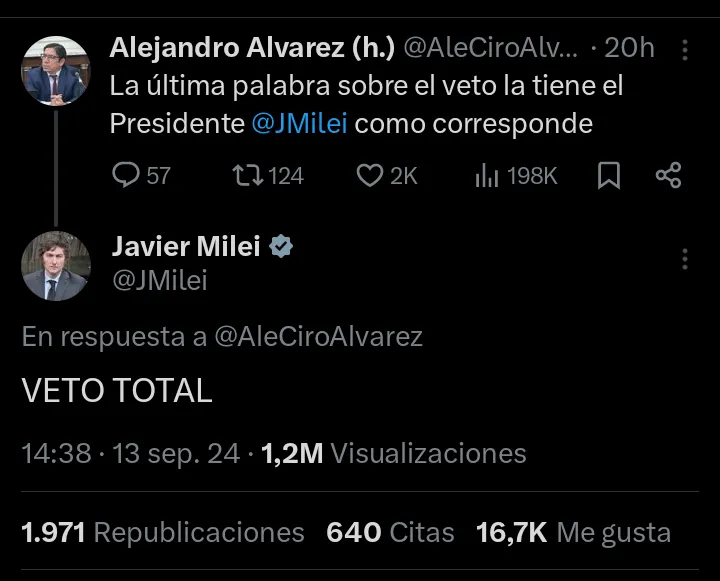Like Alejandro Alvarez's tweet via heart icon
This screenshot has width=720, height=581.
pyautogui.click(x=370, y=176)
